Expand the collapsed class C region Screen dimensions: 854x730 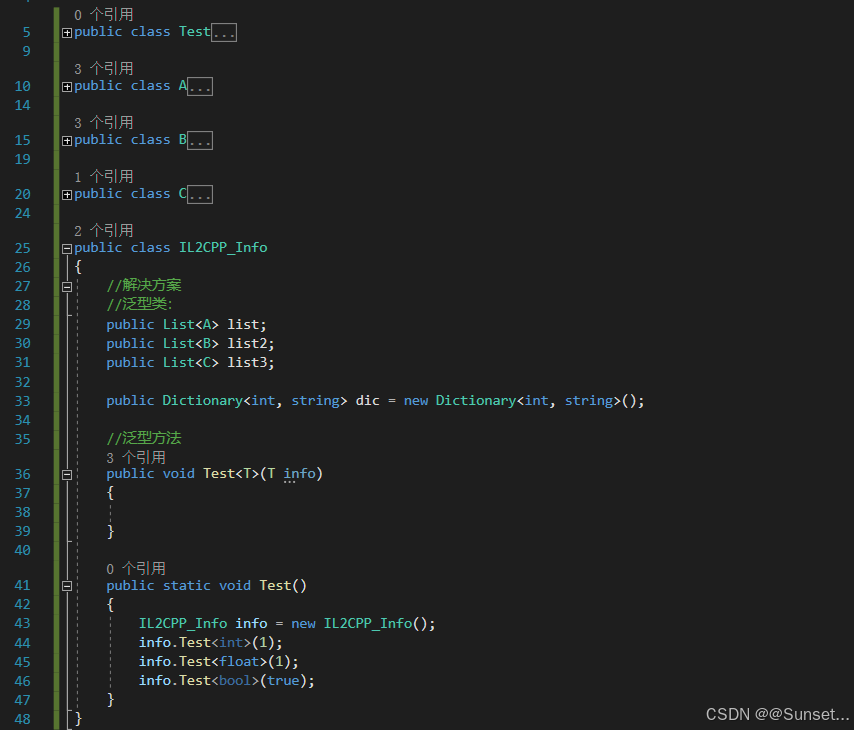(67, 194)
